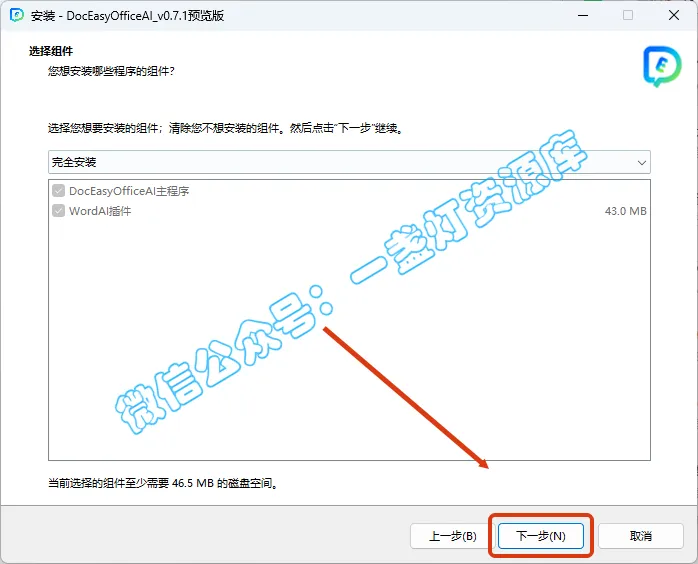Click the disabled maximize window button
The height and width of the screenshot is (564, 698).
coord(628,16)
